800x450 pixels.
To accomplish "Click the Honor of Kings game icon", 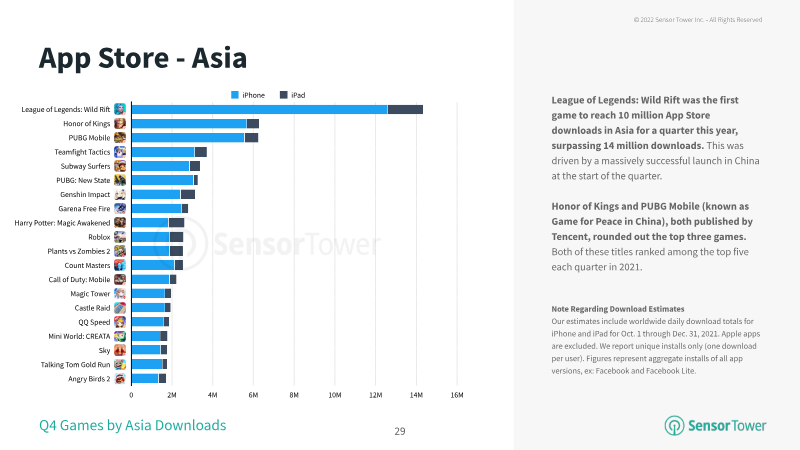I will (120, 123).
